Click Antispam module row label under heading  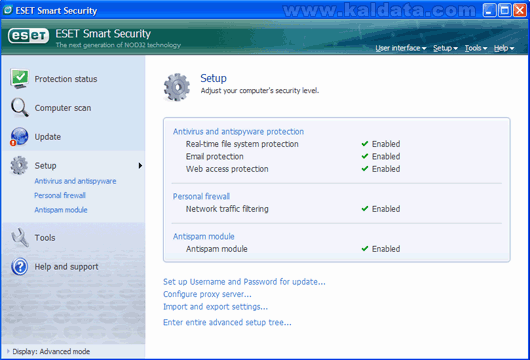click(217, 249)
